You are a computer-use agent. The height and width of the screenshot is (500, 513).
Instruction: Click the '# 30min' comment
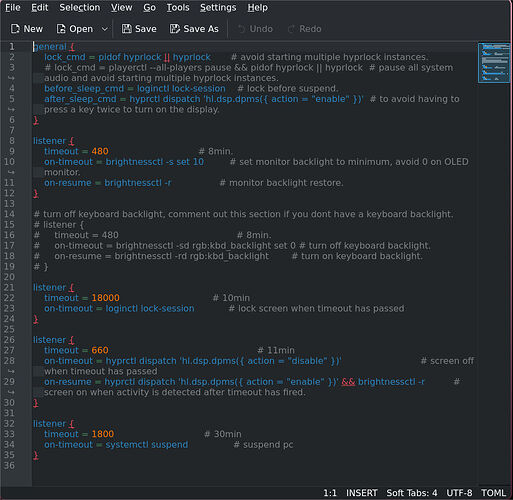click(223, 434)
